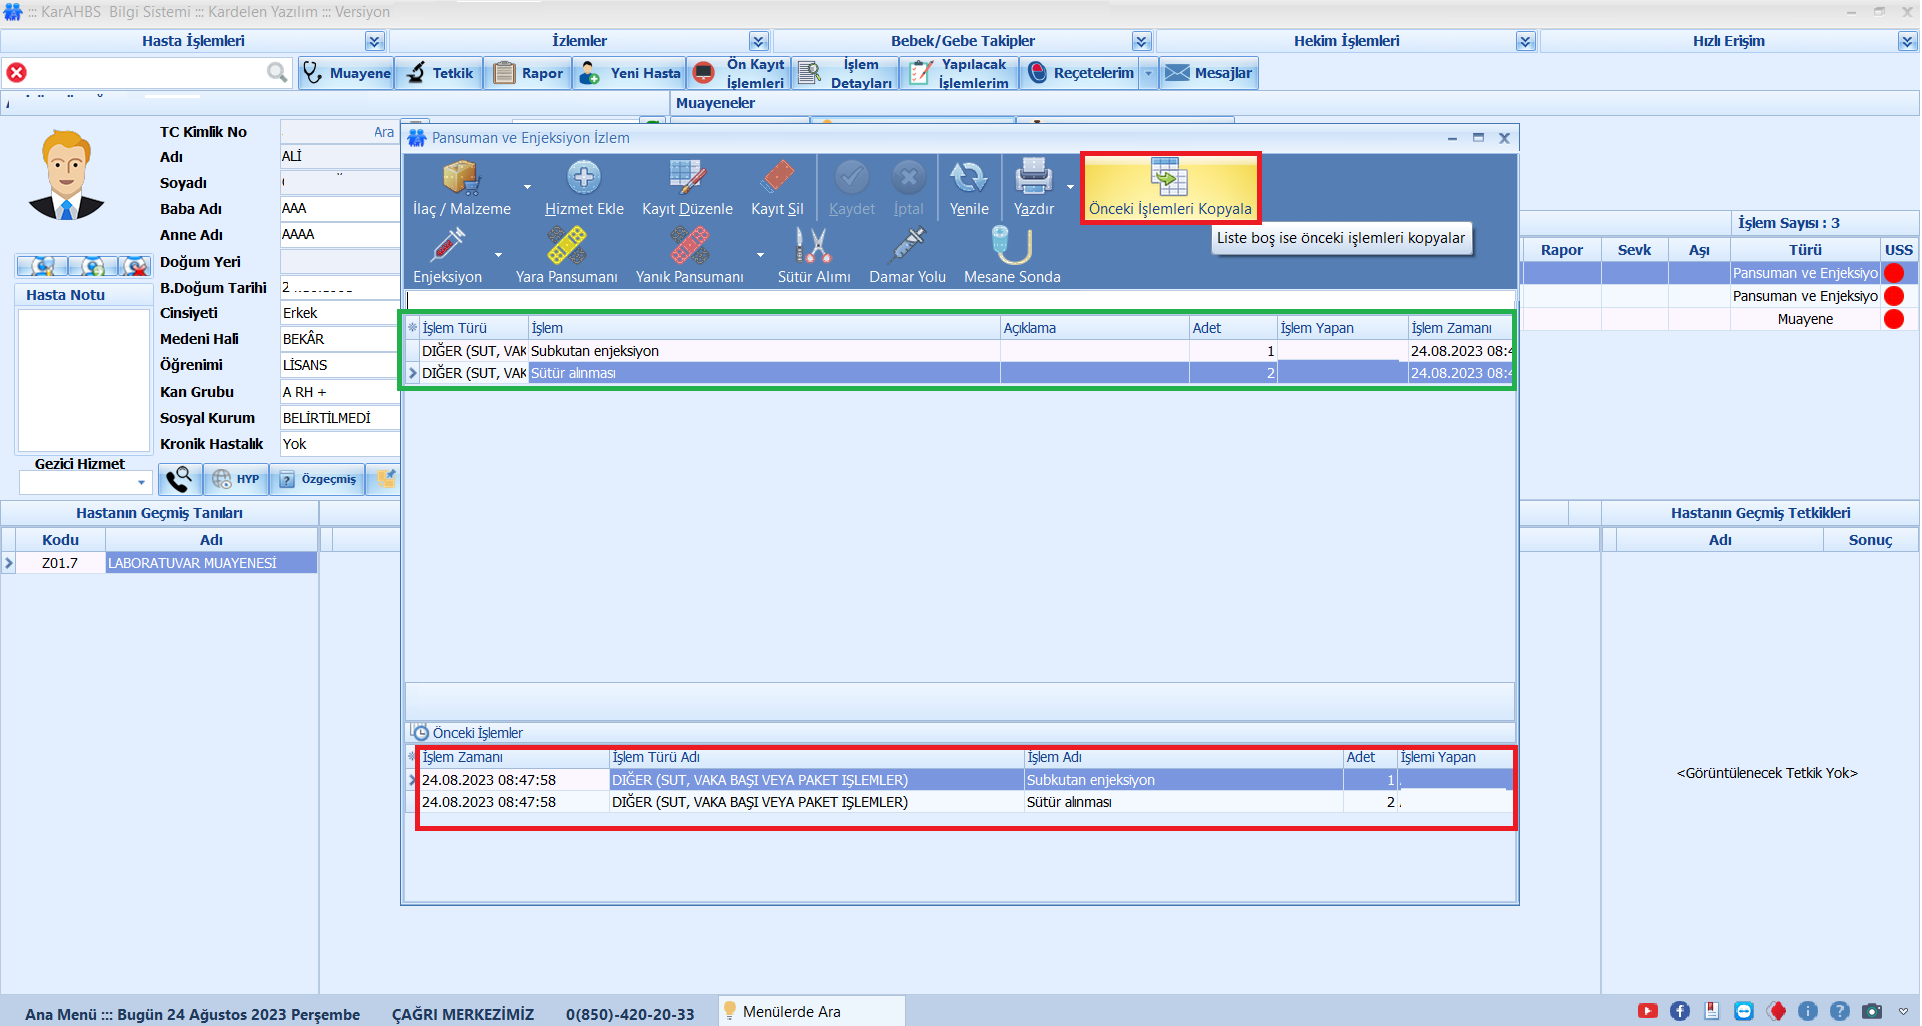This screenshot has height=1026, width=1922.
Task: Open Hasta İşlemleri menu
Action: (x=193, y=41)
